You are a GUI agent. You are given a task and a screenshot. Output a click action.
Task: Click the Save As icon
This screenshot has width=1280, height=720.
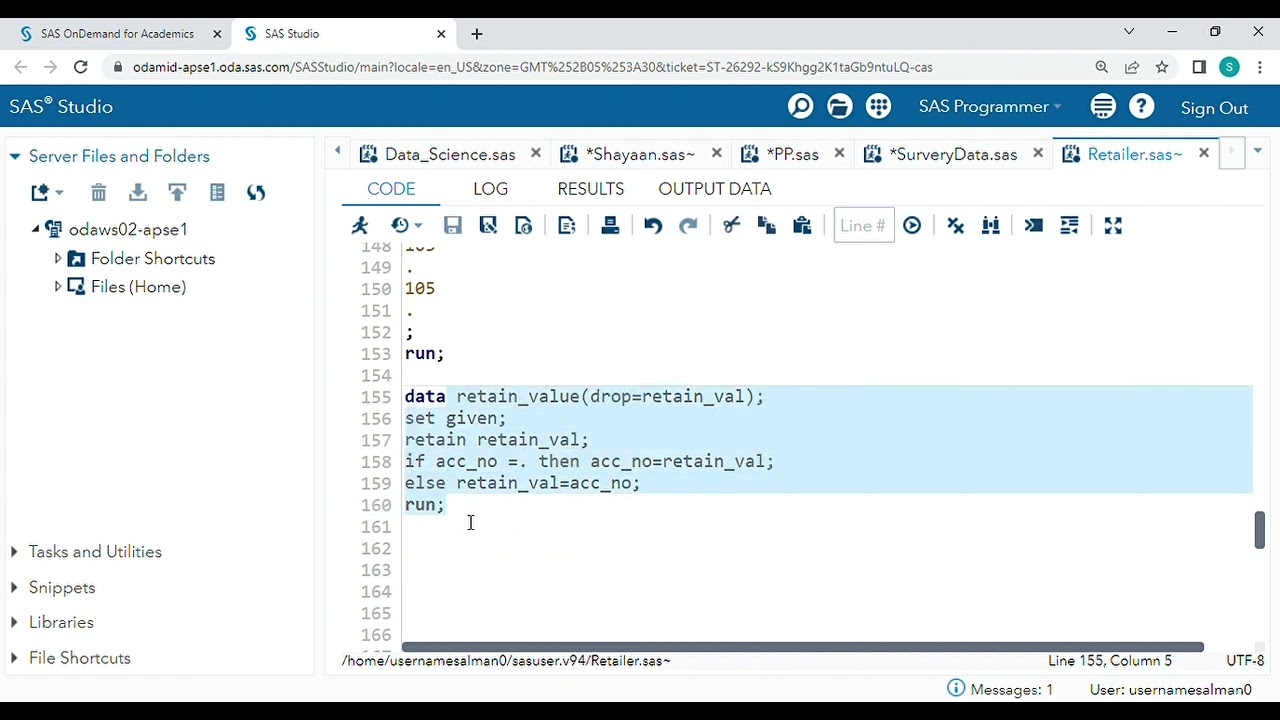(488, 226)
